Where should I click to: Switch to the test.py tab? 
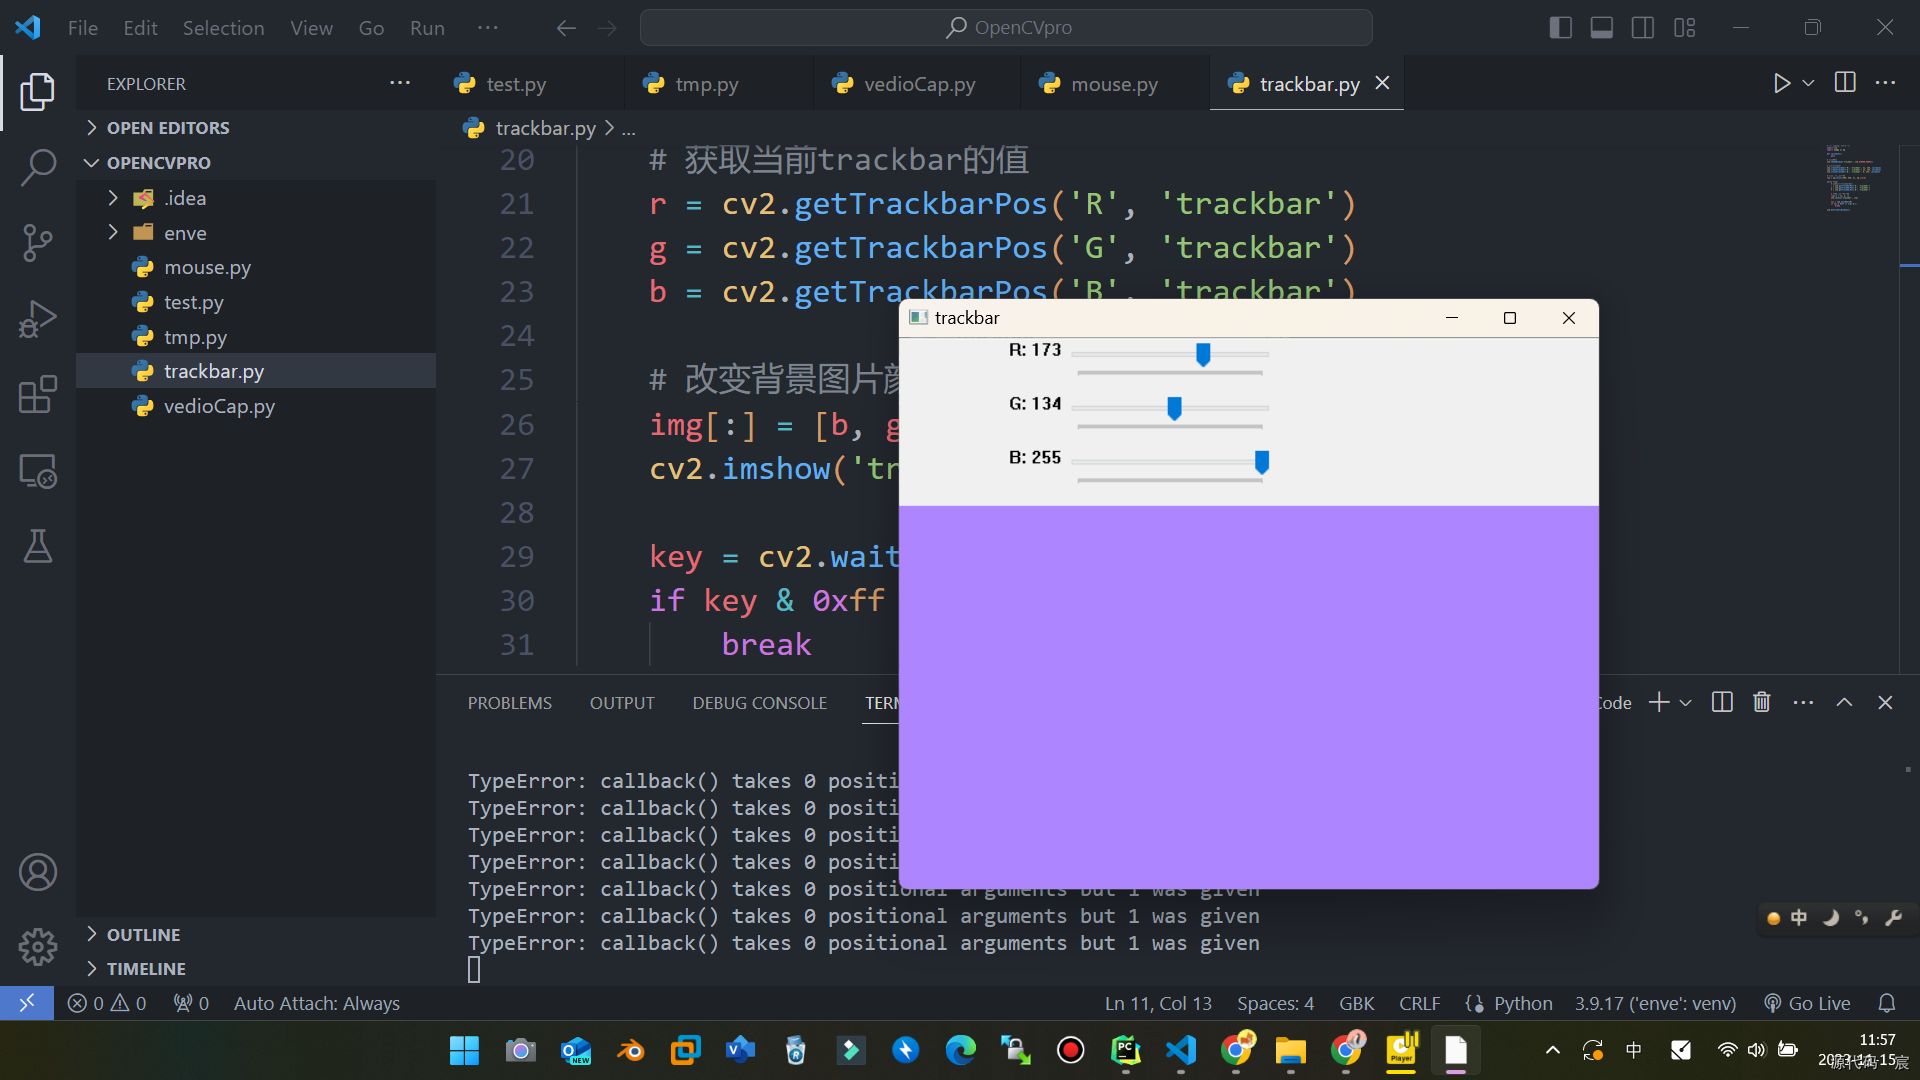pos(515,84)
